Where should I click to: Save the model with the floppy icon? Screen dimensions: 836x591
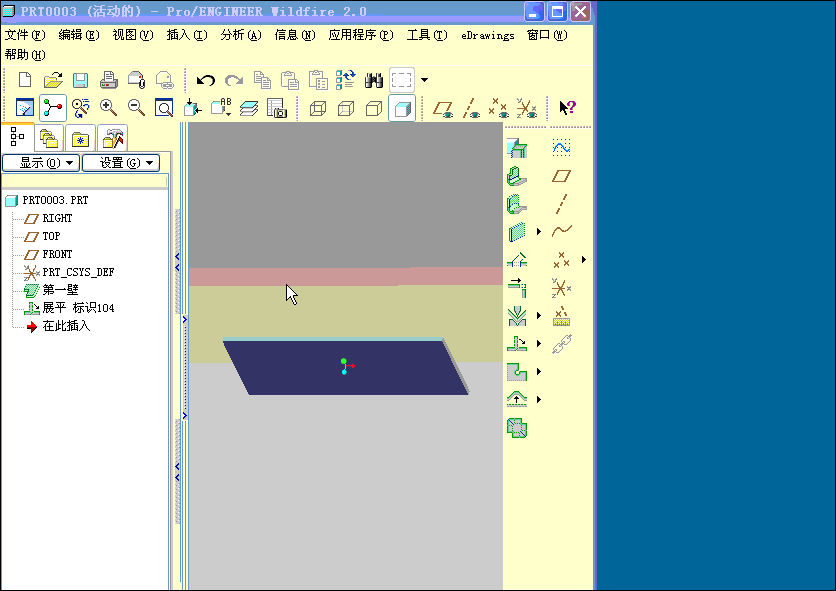[x=81, y=80]
